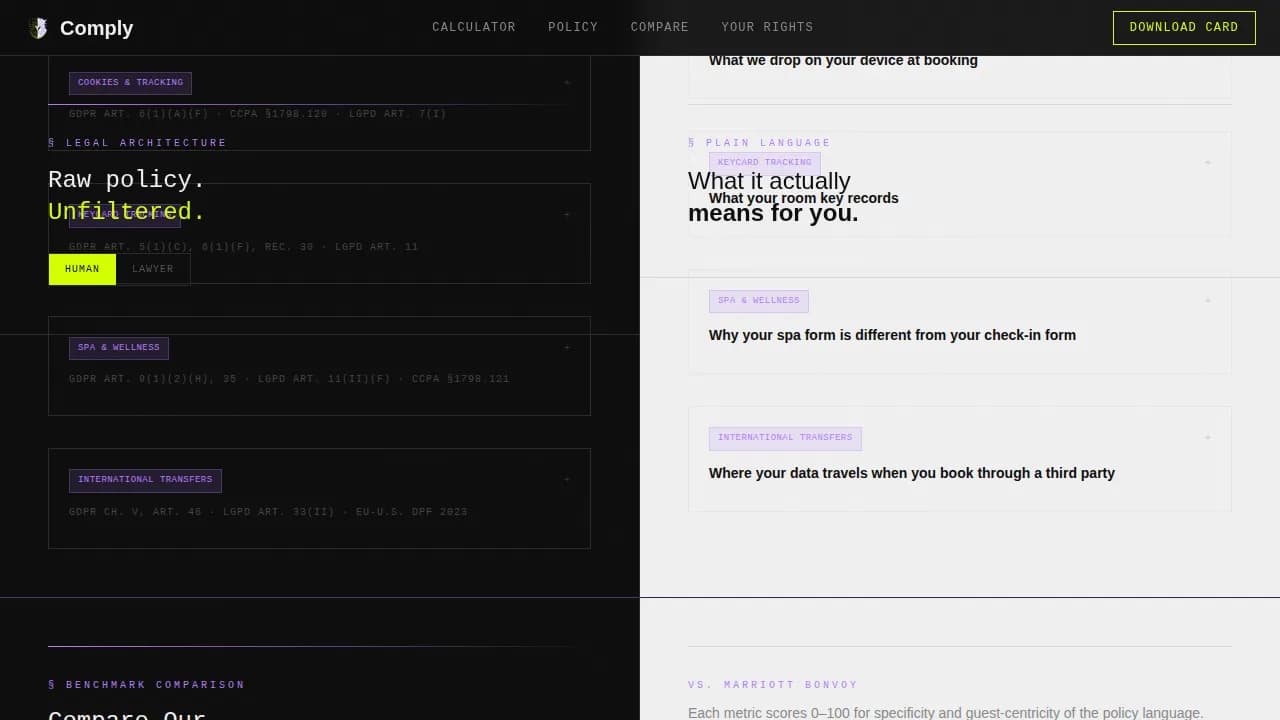Expand International Transfers in the right column

[x=1207, y=437]
